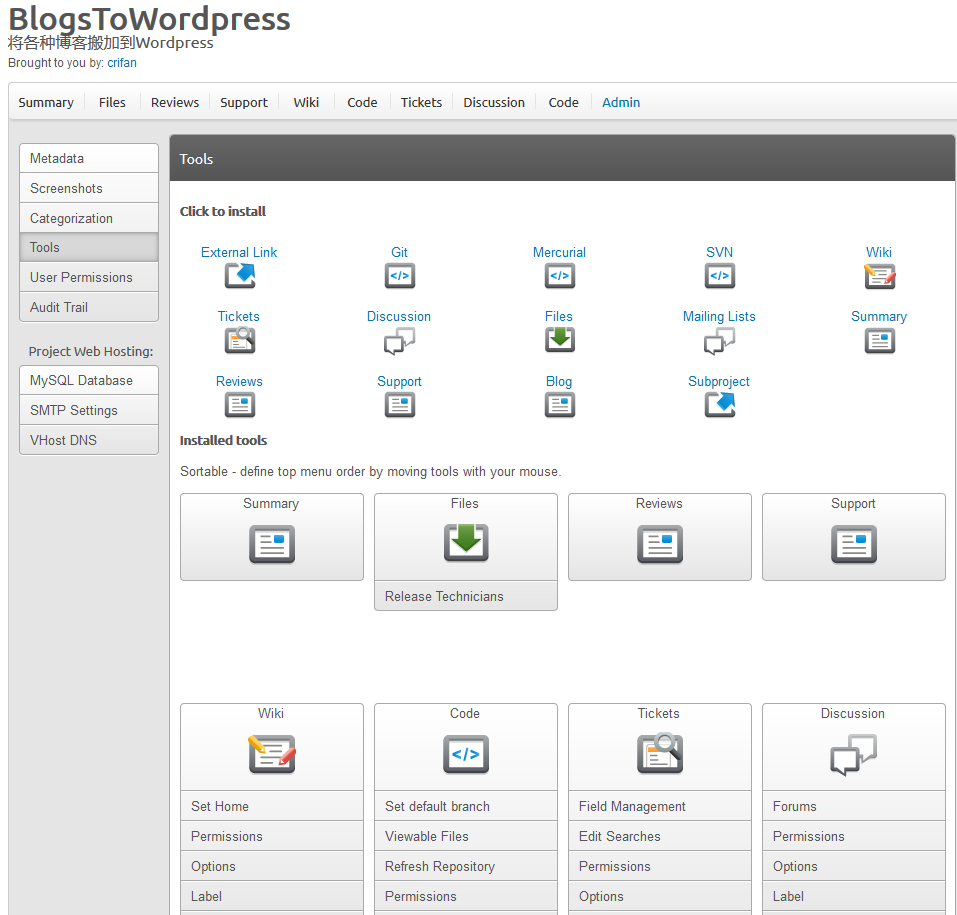The height and width of the screenshot is (915, 957).
Task: Click Edit Searches under Tickets
Action: 660,836
